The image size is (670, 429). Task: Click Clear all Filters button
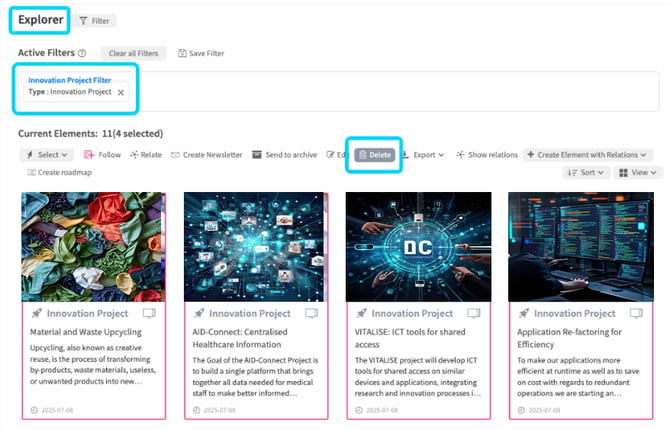coord(133,53)
